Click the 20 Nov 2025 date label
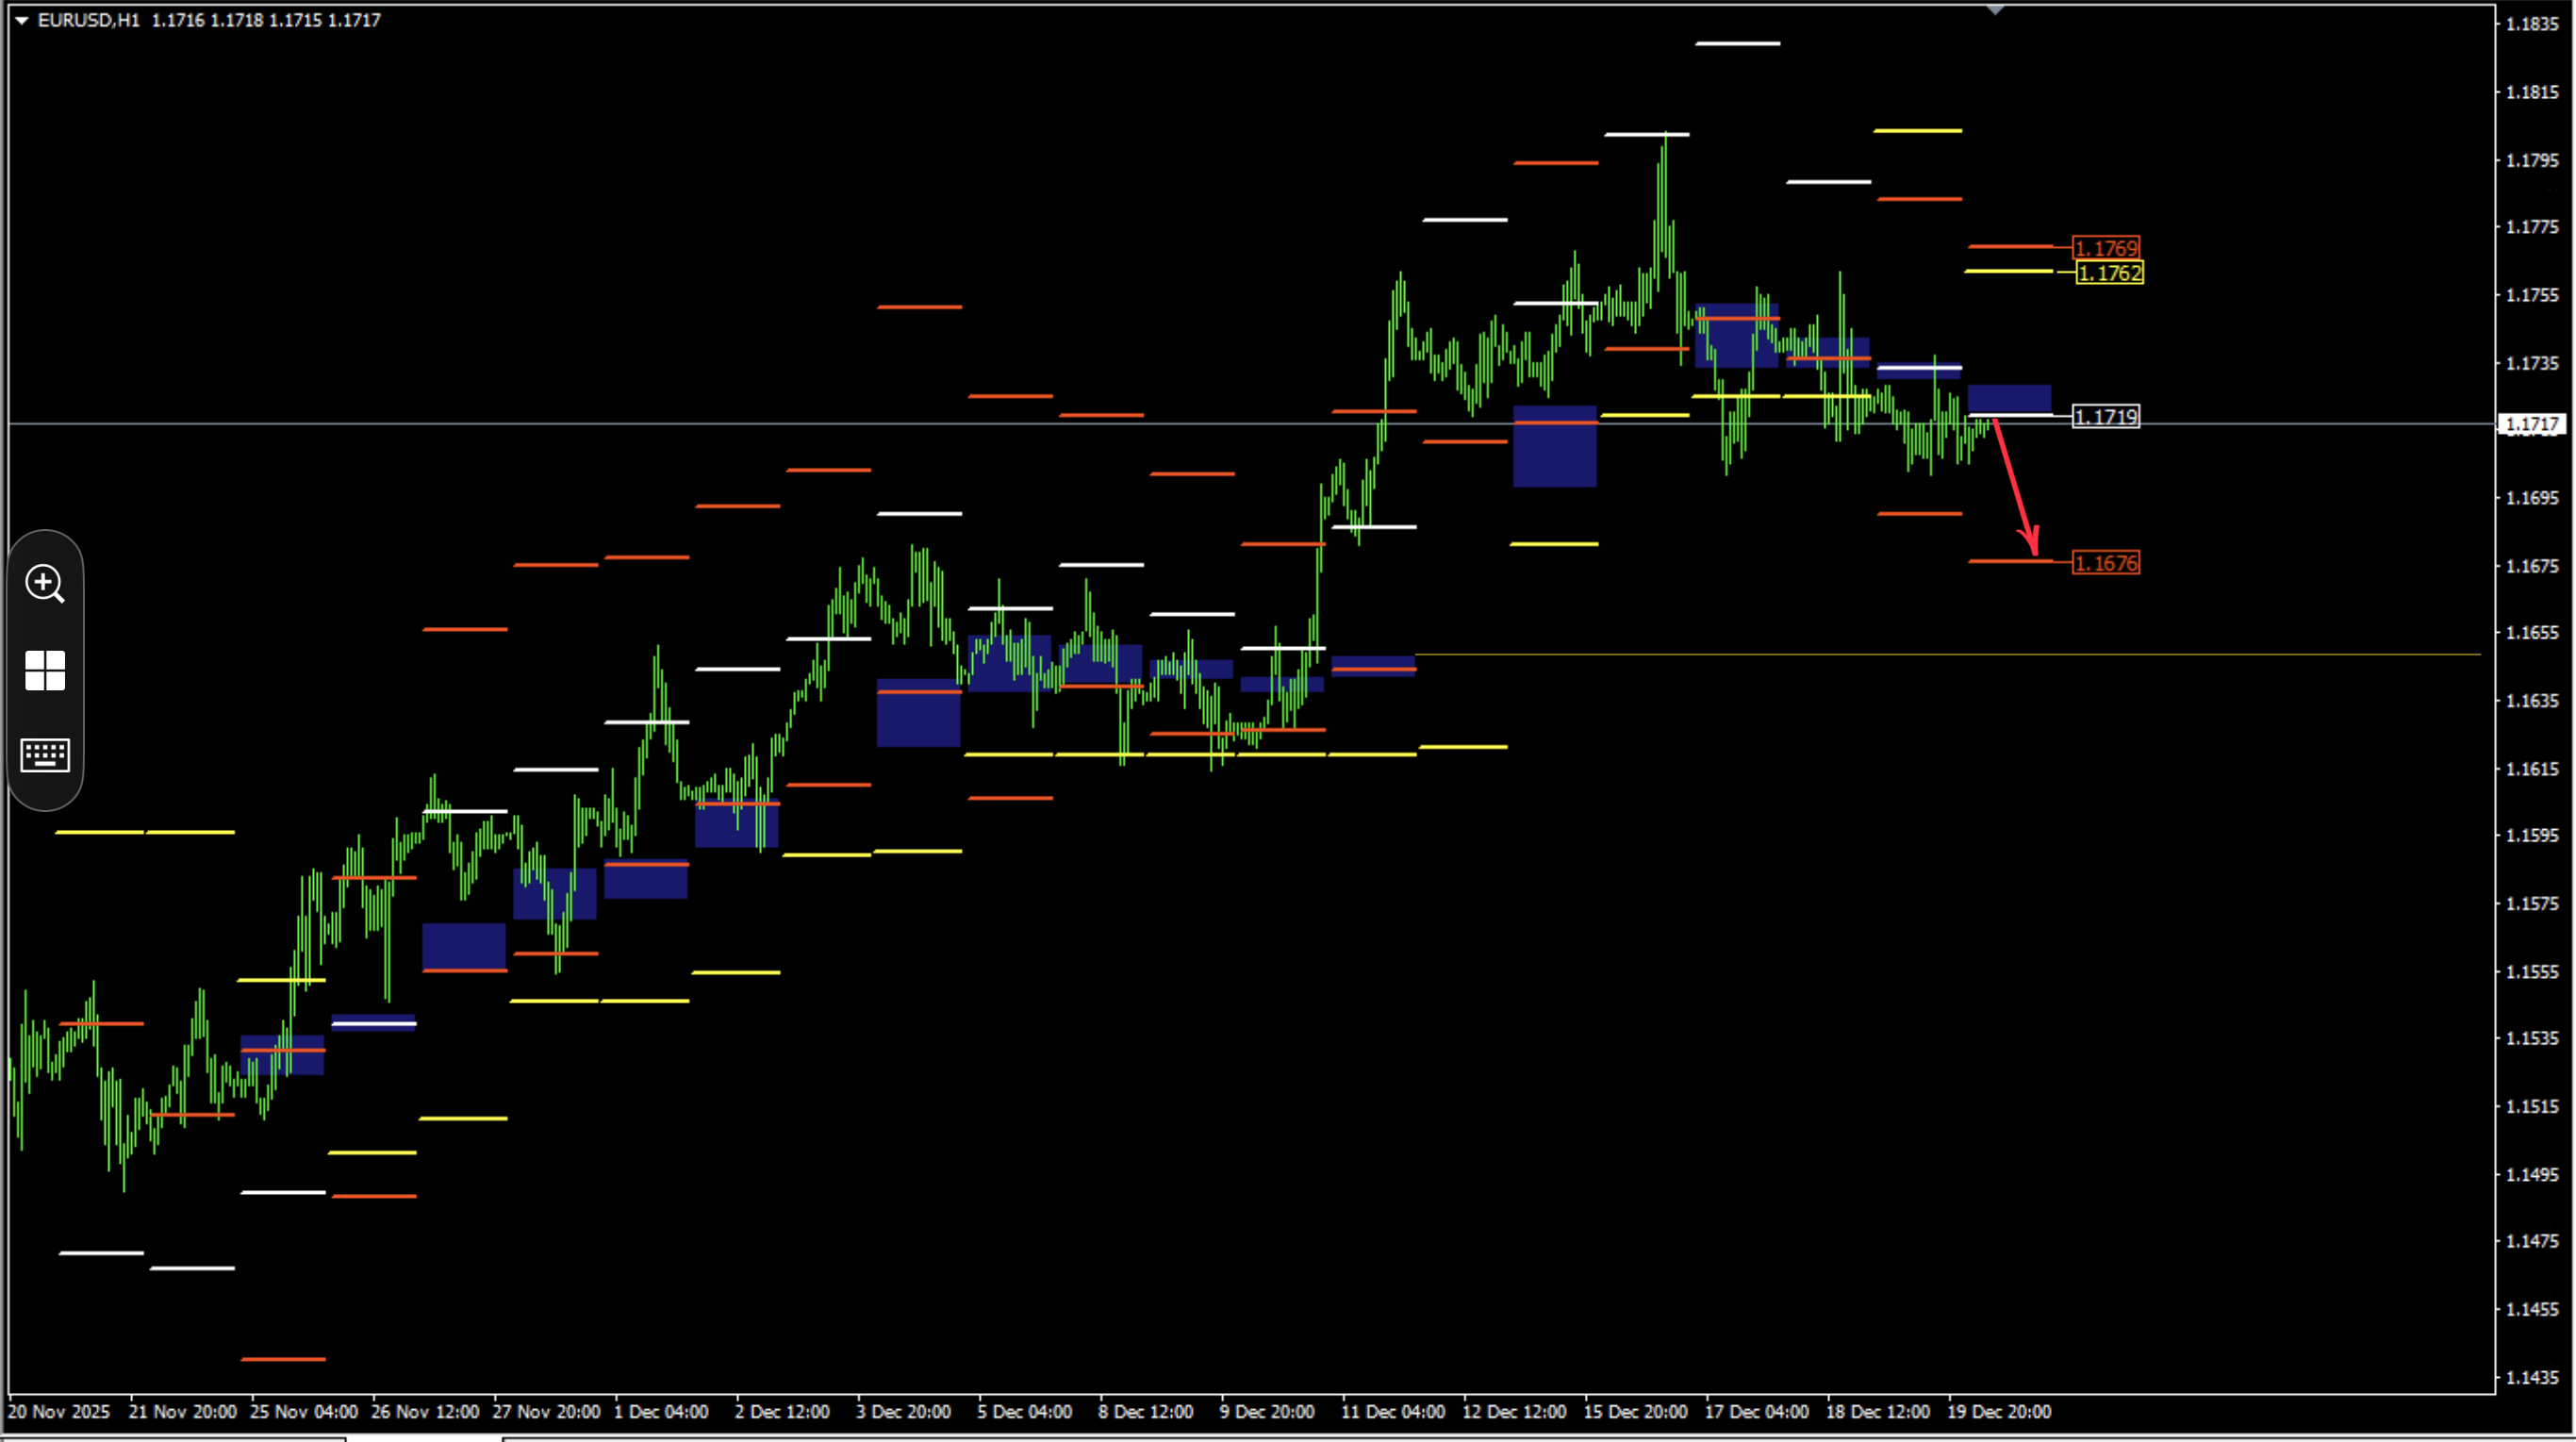Image resolution: width=2576 pixels, height=1442 pixels. (59, 1412)
